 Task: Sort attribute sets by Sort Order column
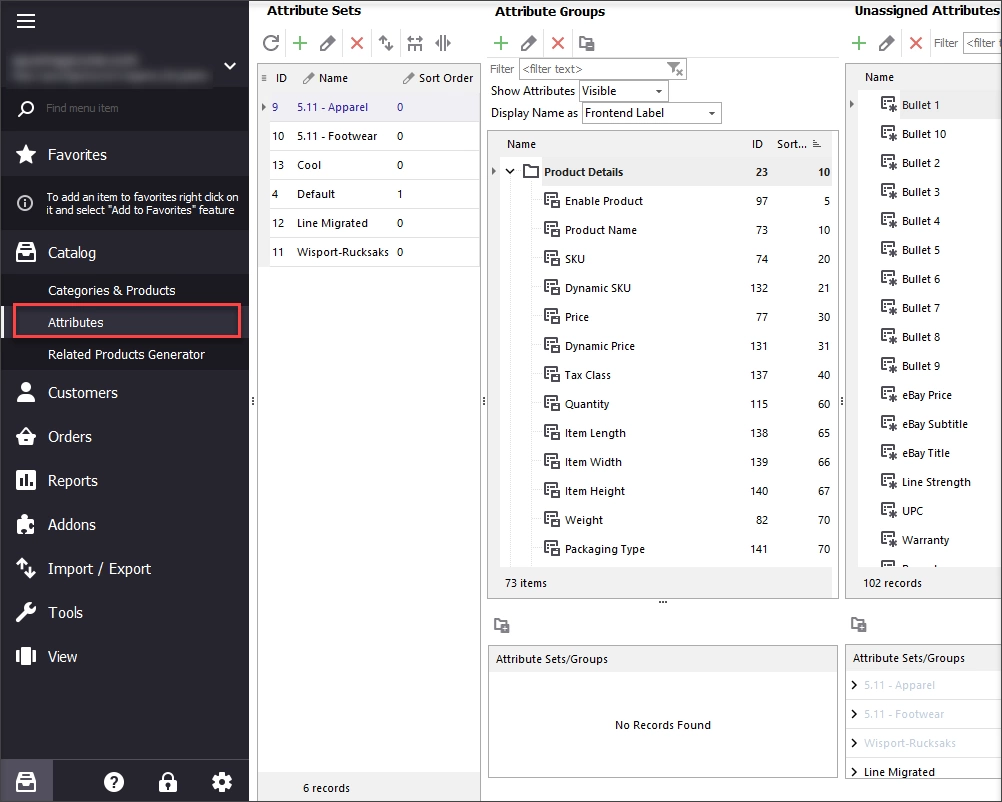click(438, 78)
